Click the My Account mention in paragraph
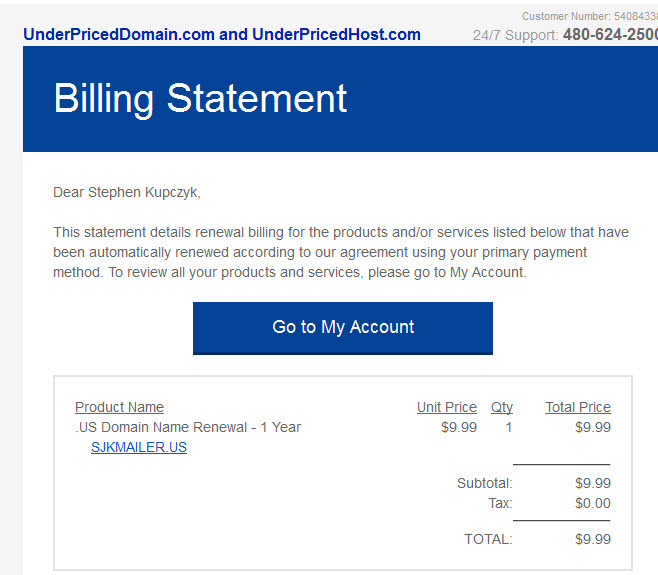 pos(487,272)
